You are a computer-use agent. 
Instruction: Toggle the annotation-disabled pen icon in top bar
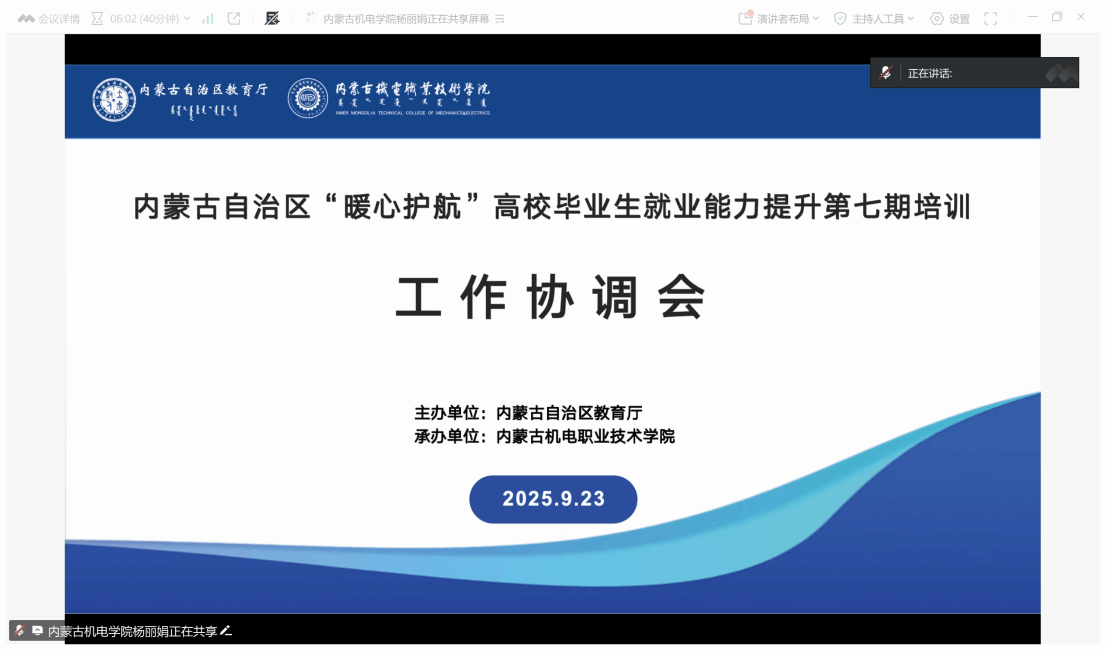[x=272, y=18]
